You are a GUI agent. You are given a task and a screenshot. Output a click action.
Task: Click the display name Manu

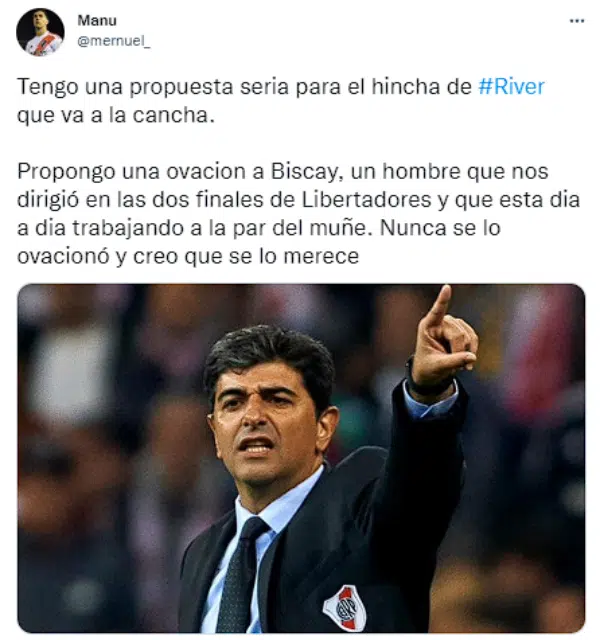tap(97, 20)
